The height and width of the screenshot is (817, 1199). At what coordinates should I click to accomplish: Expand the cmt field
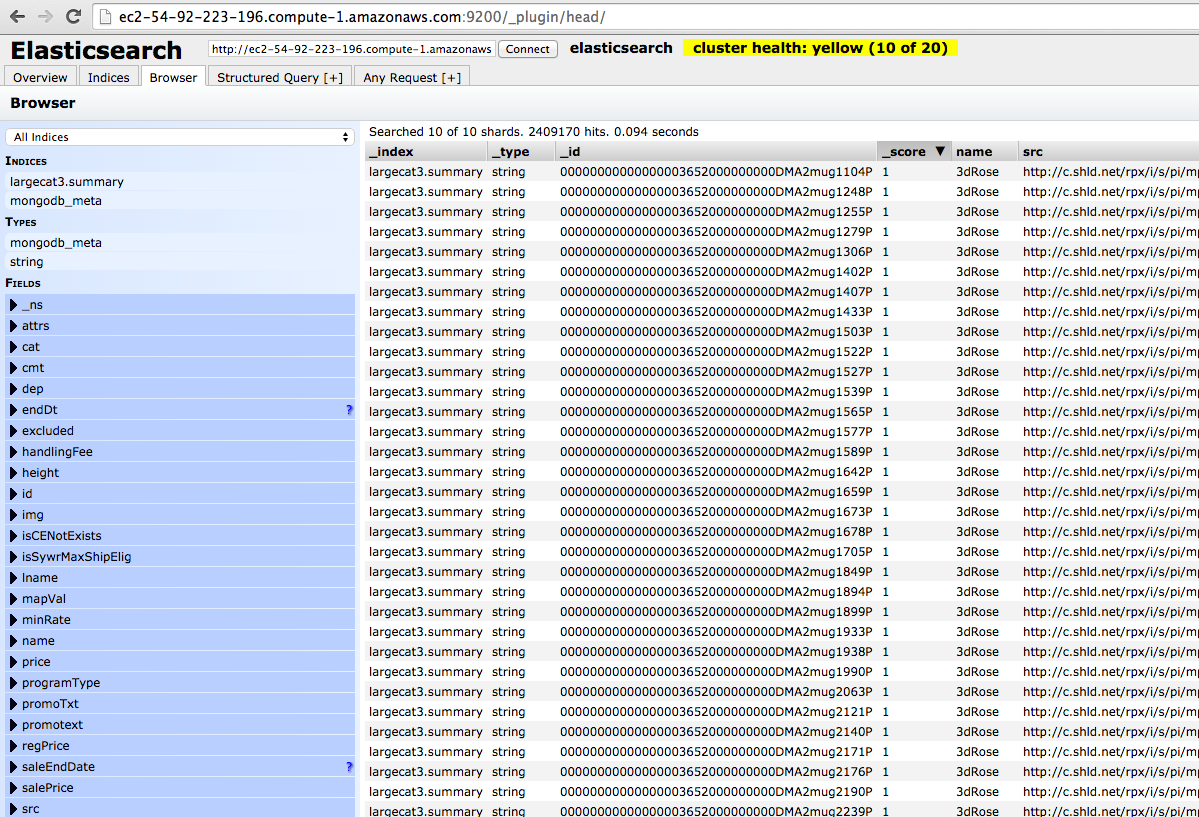(13, 368)
